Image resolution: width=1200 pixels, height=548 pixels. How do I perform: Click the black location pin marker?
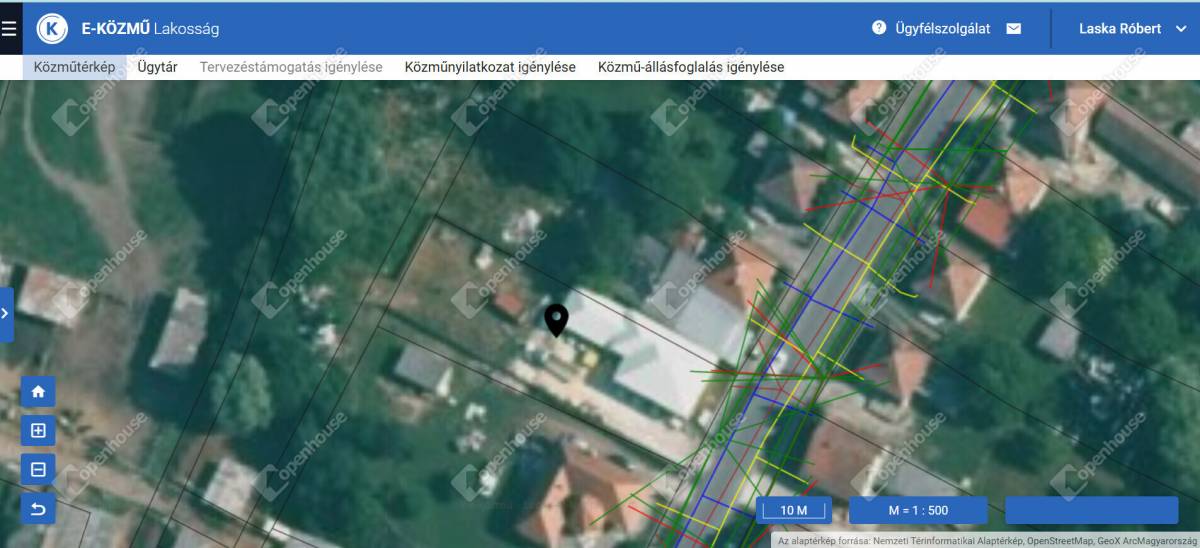(556, 320)
